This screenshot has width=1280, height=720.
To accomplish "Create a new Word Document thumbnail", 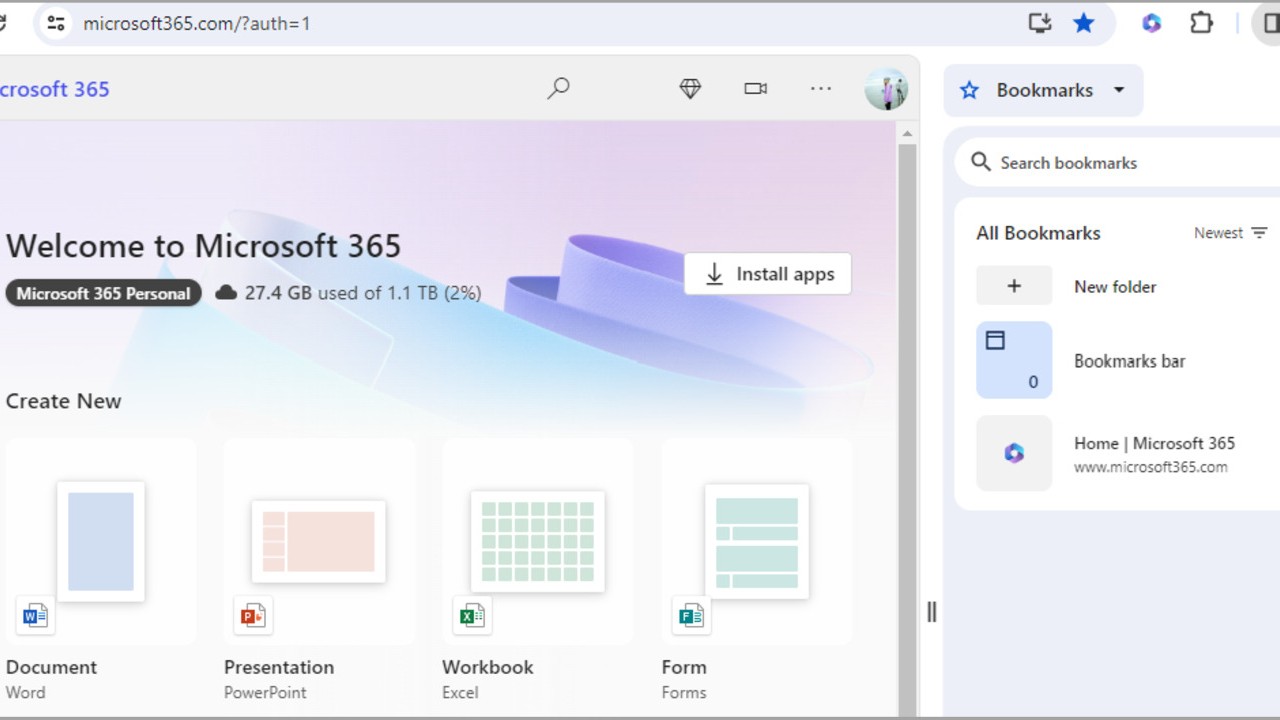I will pyautogui.click(x=101, y=541).
